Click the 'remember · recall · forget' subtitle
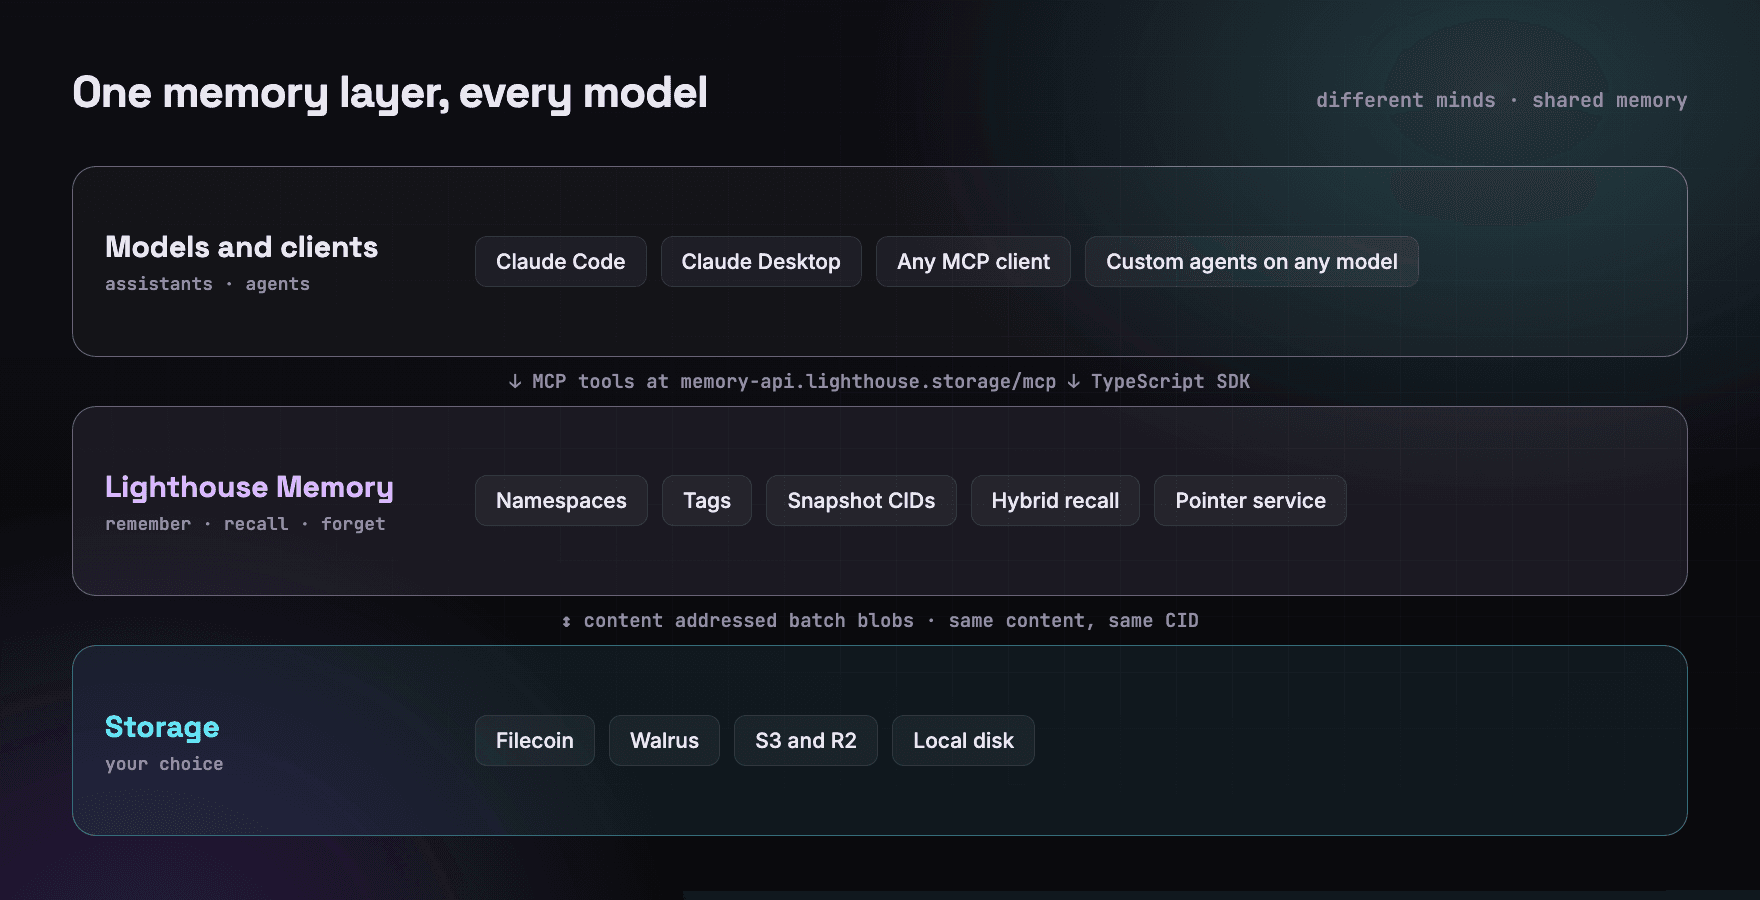This screenshot has height=900, width=1760. click(245, 524)
